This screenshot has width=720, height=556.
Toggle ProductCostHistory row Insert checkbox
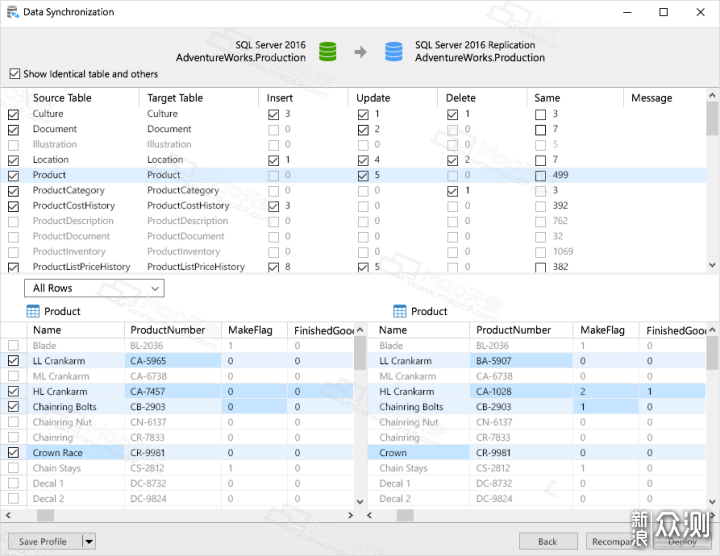point(273,206)
